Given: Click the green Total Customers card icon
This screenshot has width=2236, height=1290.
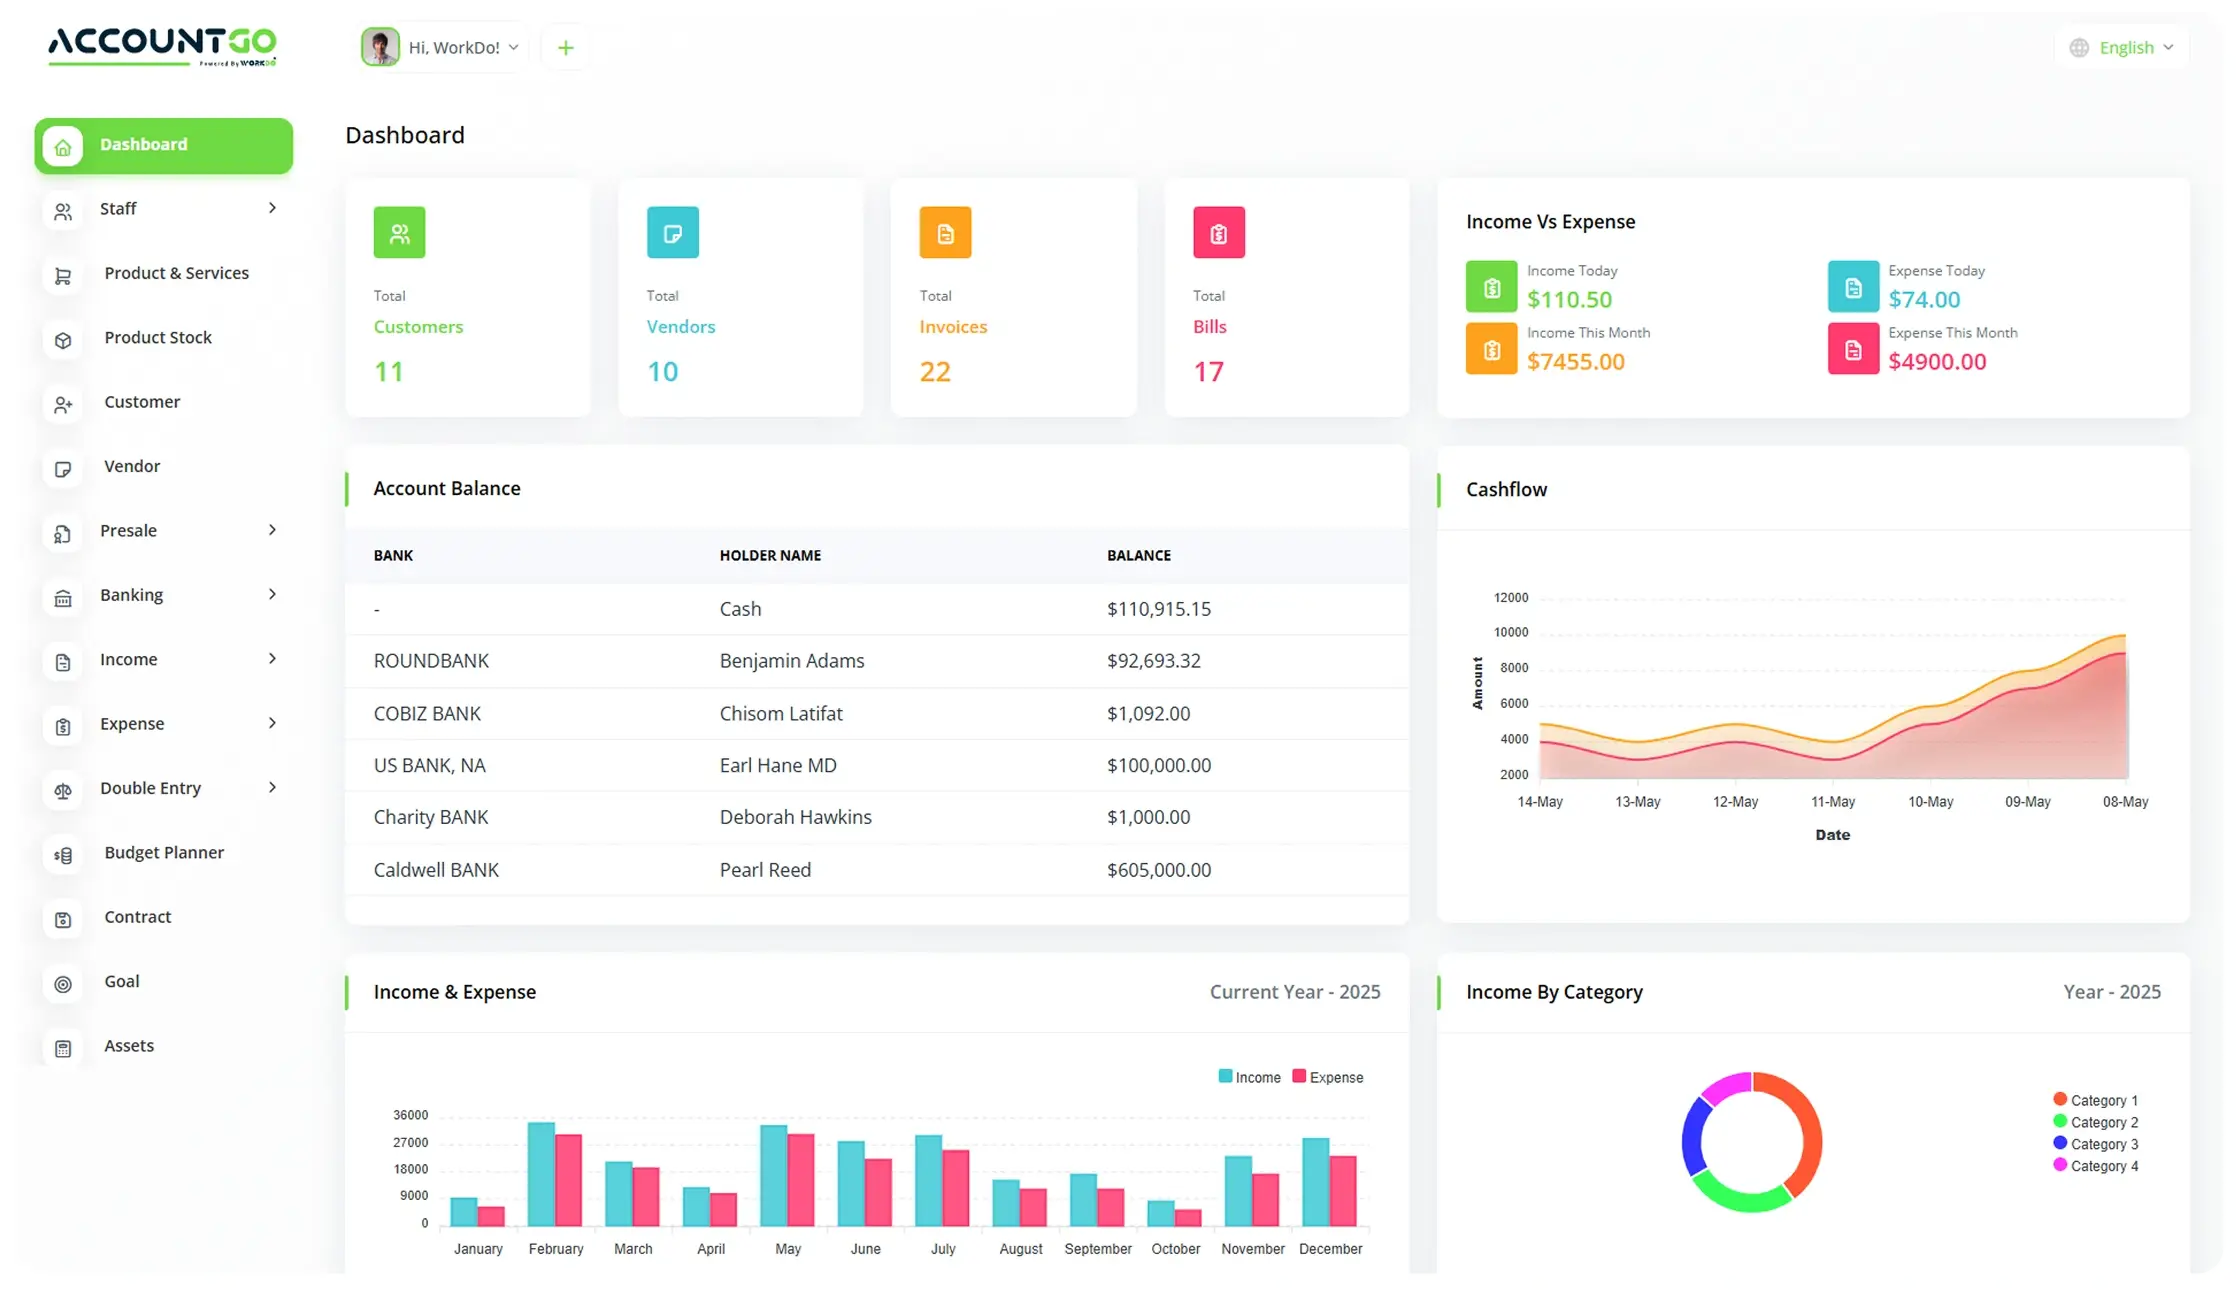Looking at the screenshot, I should tap(399, 233).
